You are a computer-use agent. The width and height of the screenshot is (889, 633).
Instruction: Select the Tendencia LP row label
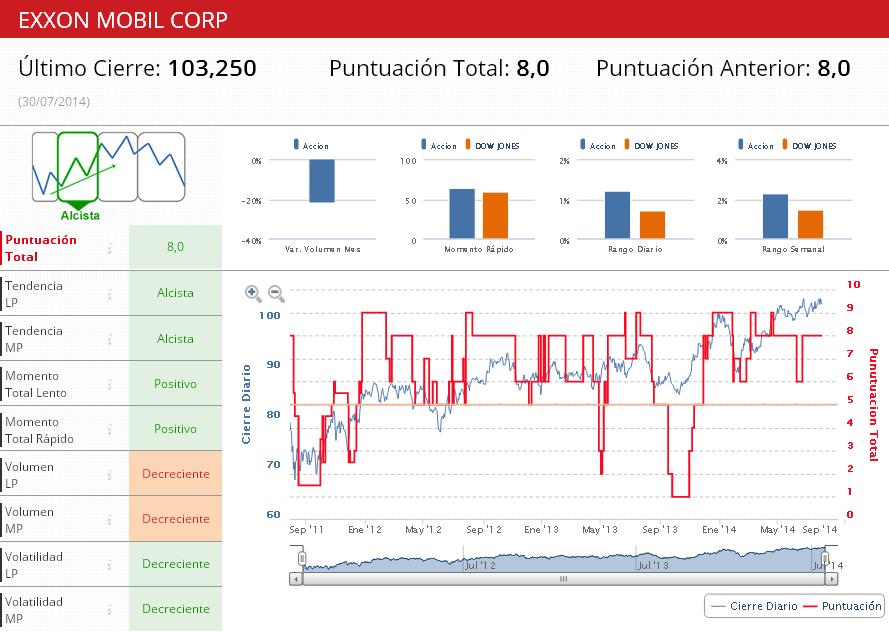click(x=34, y=294)
